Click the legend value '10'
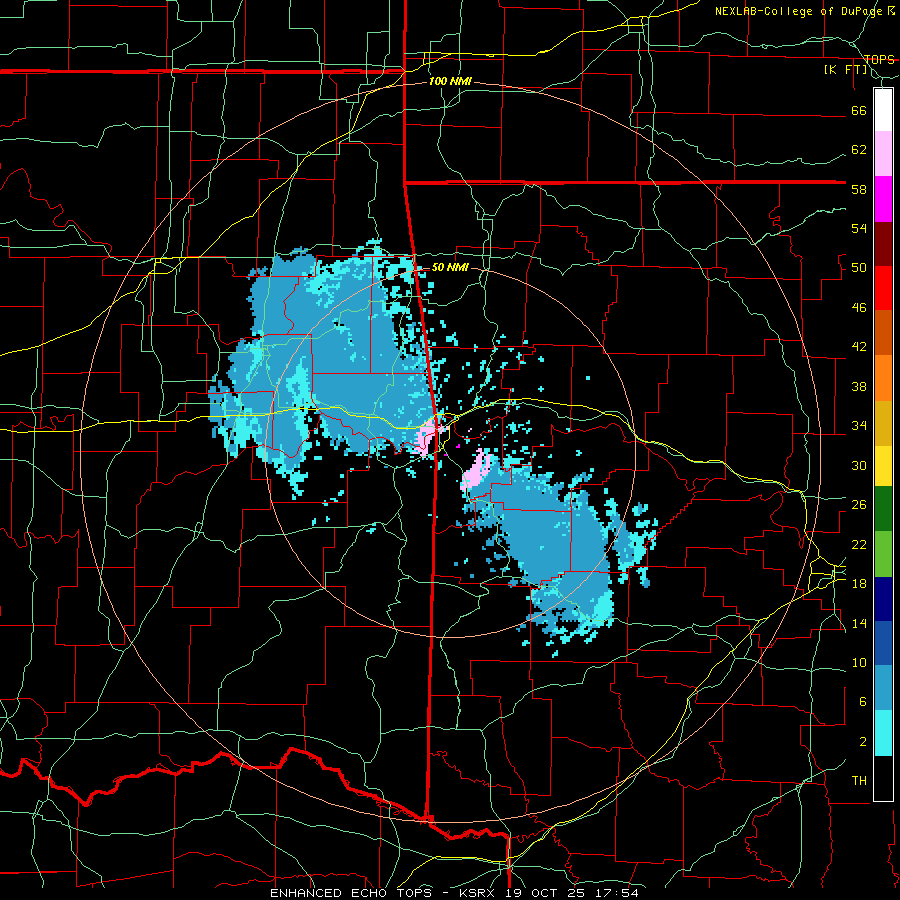This screenshot has height=900, width=900. click(x=859, y=662)
